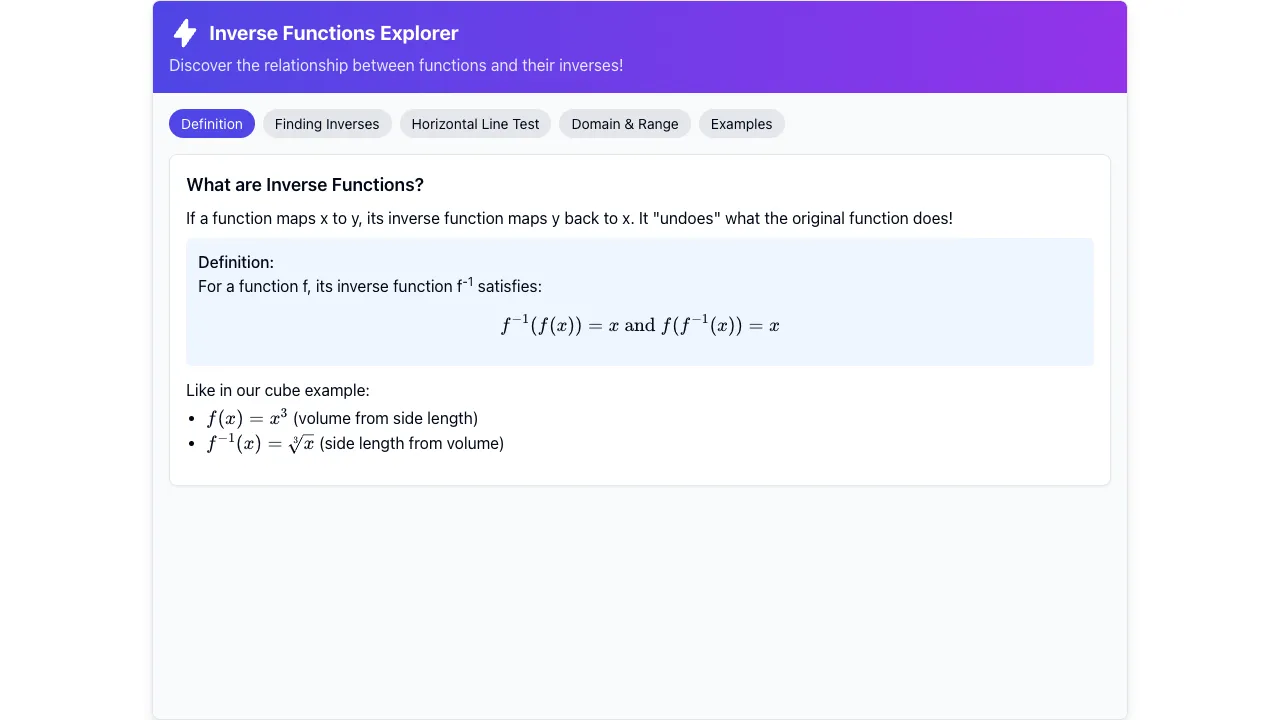Click the paragraph about mapping x to y
This screenshot has width=1280, height=720.
pyautogui.click(x=569, y=218)
